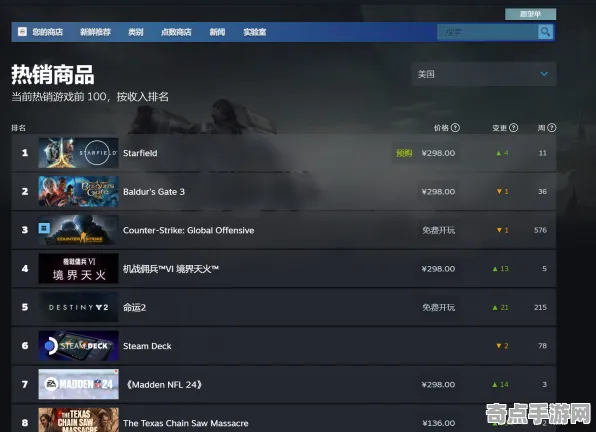Click the search magnifier icon
Viewport: 596px width, 432px height.
pyautogui.click(x=545, y=32)
